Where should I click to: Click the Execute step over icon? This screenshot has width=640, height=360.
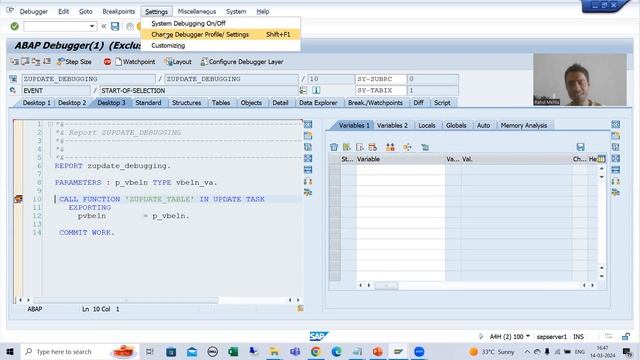[25, 62]
